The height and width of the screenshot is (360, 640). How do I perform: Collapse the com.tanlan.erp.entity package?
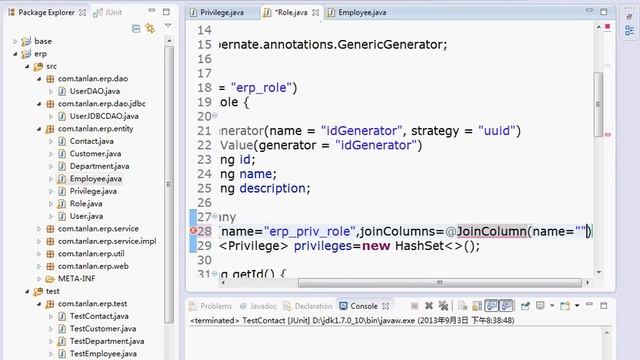(39, 129)
